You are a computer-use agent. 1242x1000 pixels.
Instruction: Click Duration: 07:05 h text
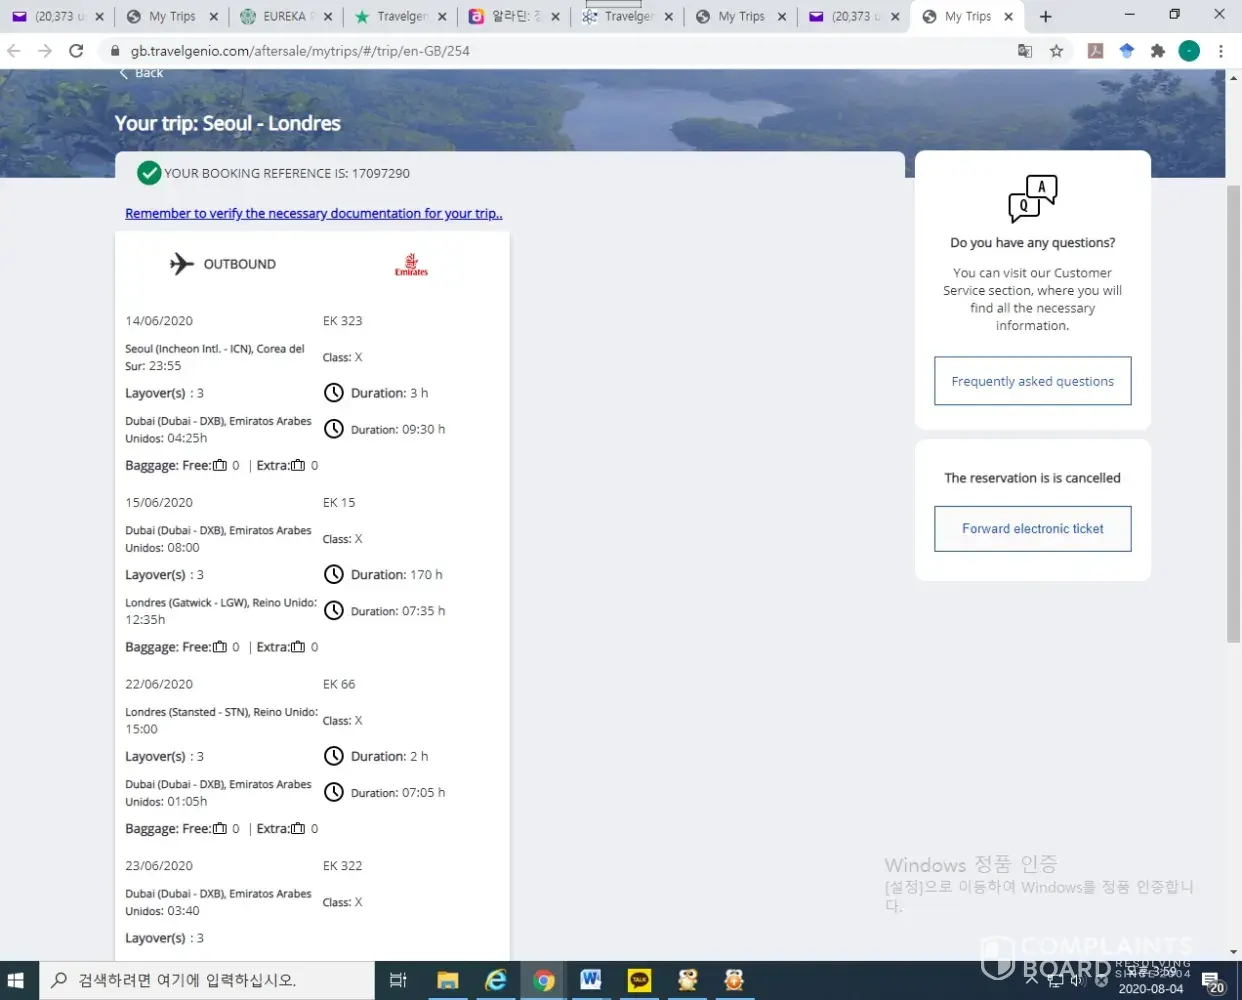[x=398, y=793]
